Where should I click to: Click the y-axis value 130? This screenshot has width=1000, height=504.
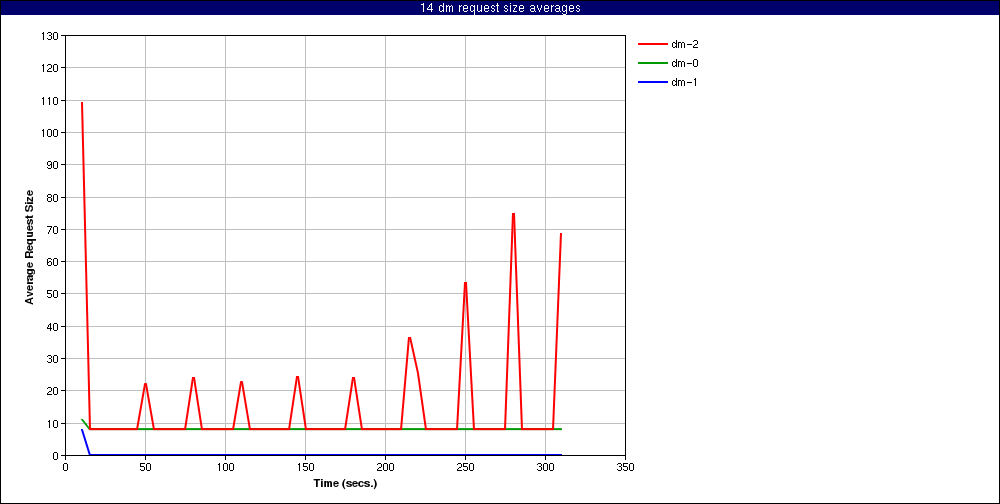click(x=52, y=36)
